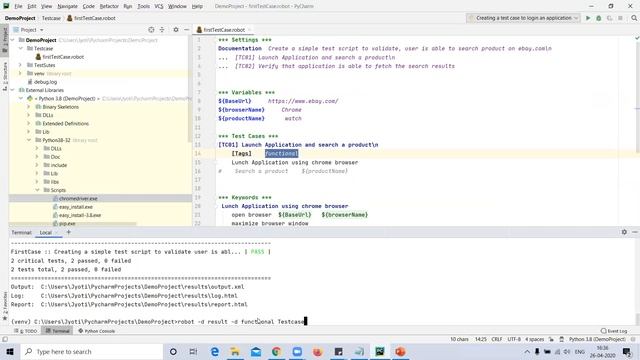Open File Explorer from taskbar
The image size is (640, 360).
pos(235,351)
